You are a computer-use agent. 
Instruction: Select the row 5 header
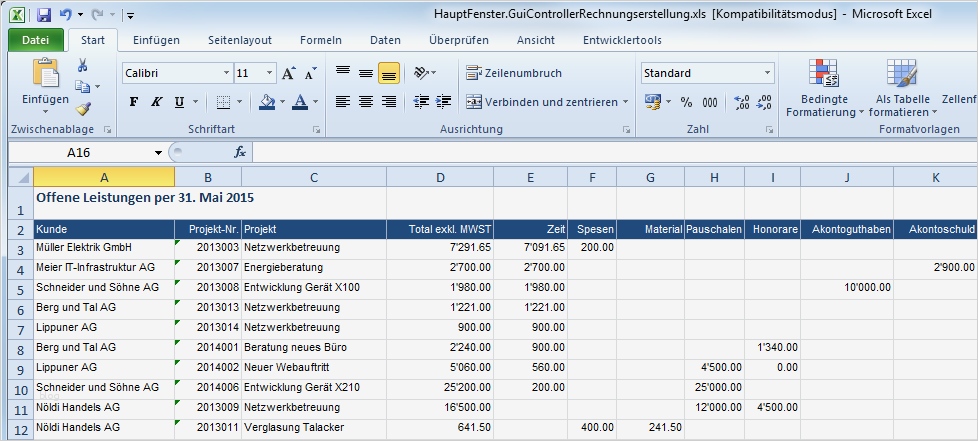[x=21, y=289]
